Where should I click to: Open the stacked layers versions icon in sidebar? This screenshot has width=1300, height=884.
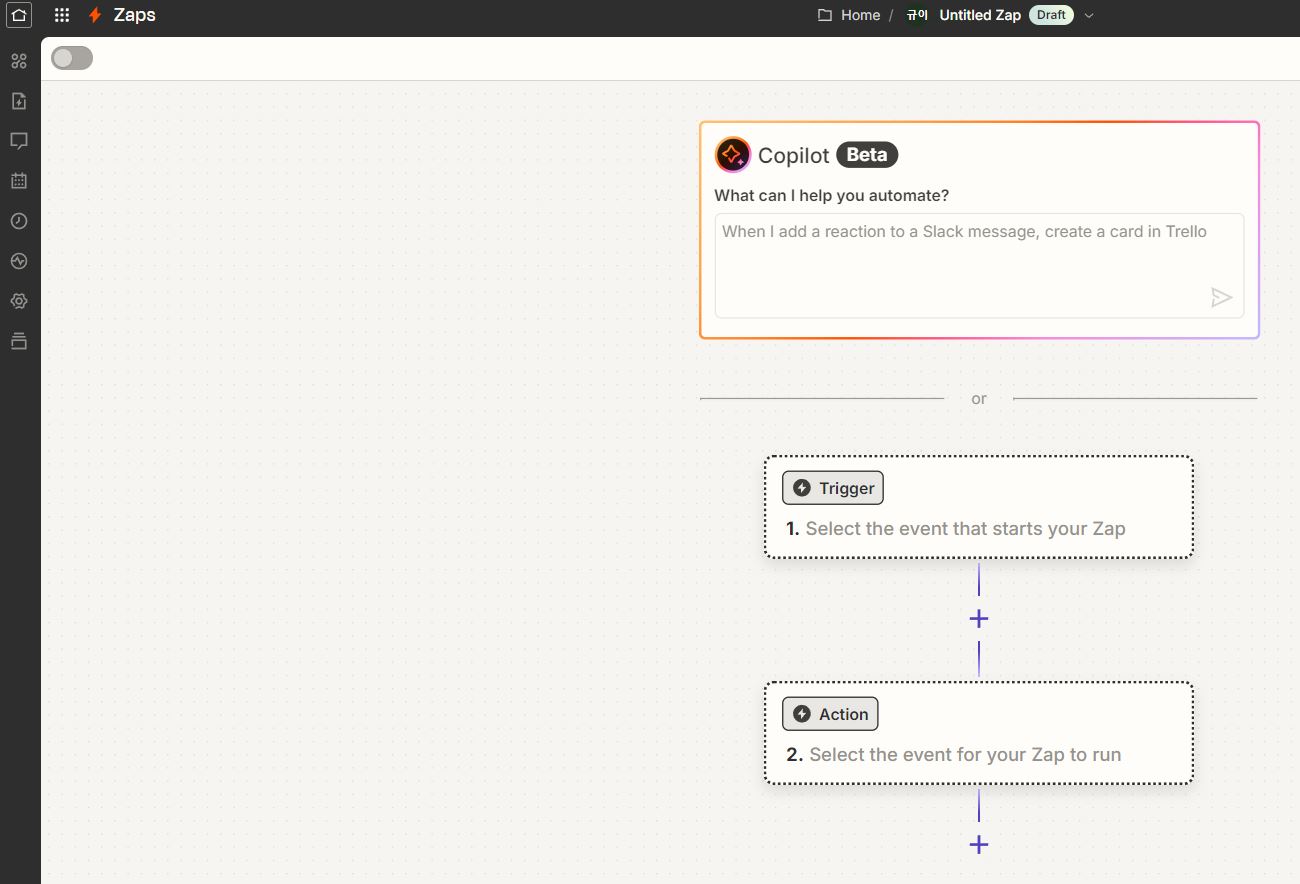pyautogui.click(x=19, y=341)
